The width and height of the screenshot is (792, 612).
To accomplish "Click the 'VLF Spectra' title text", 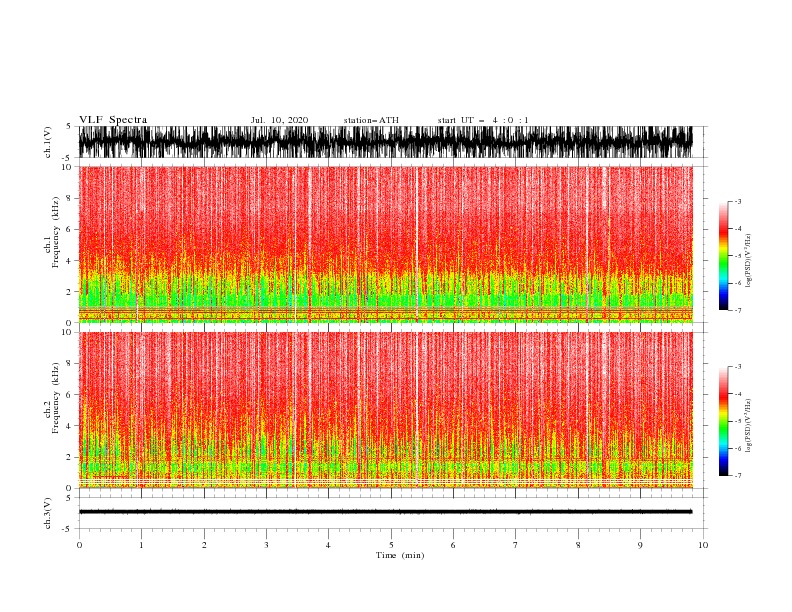I will (113, 120).
